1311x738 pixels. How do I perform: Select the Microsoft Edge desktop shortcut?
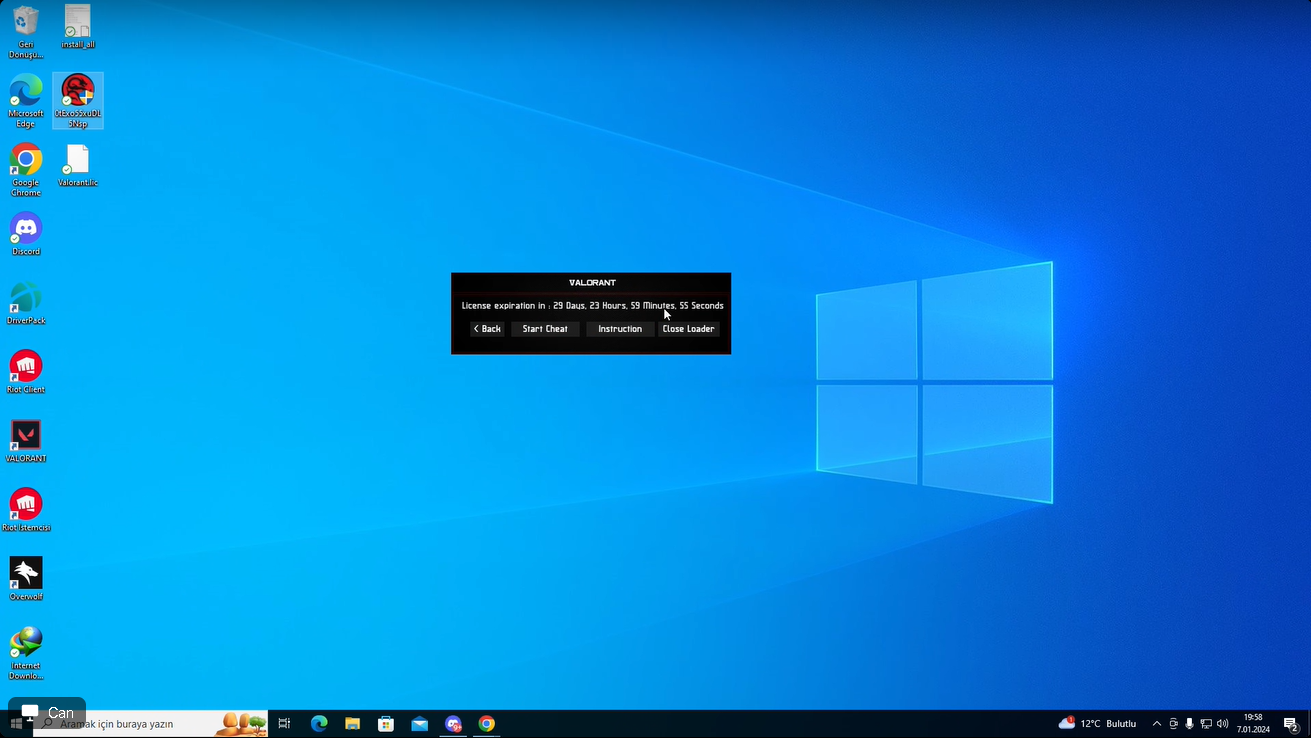tap(26, 101)
